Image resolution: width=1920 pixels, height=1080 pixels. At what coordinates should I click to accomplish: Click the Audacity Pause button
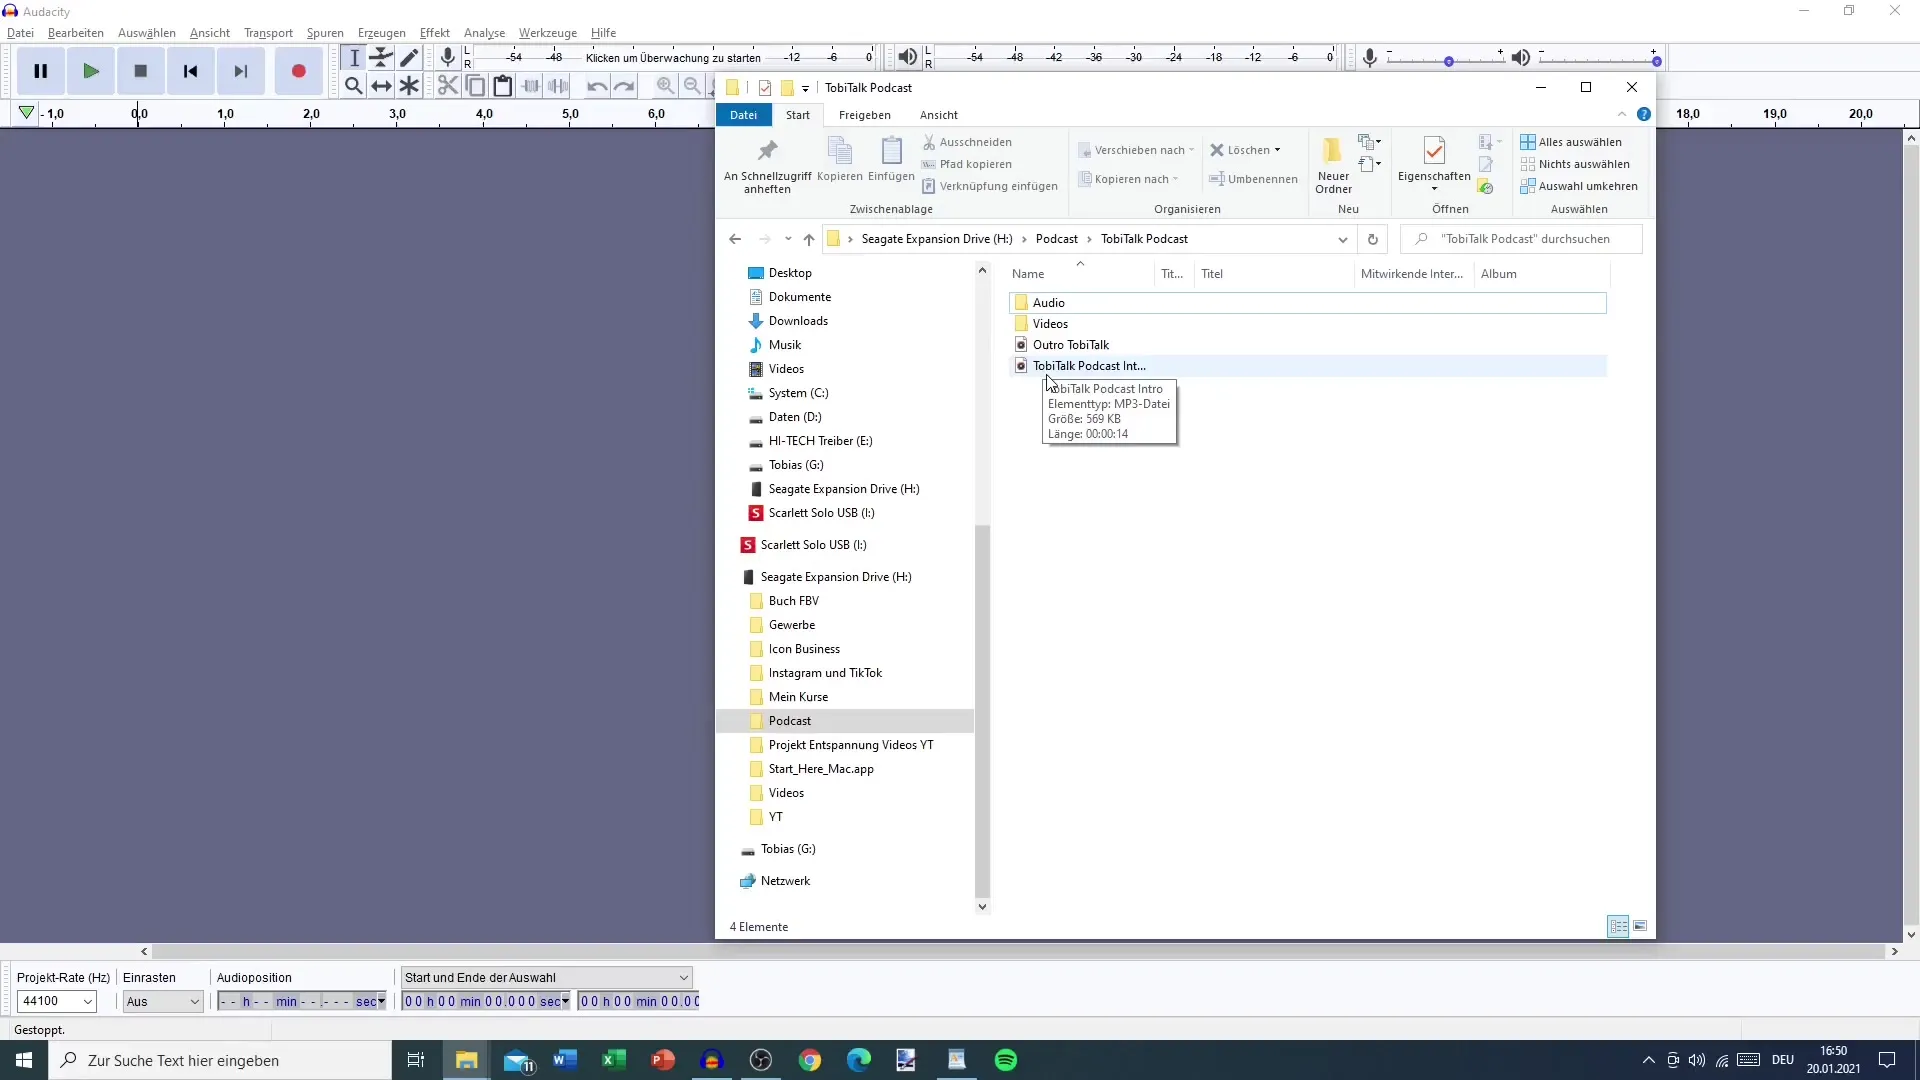coord(41,71)
